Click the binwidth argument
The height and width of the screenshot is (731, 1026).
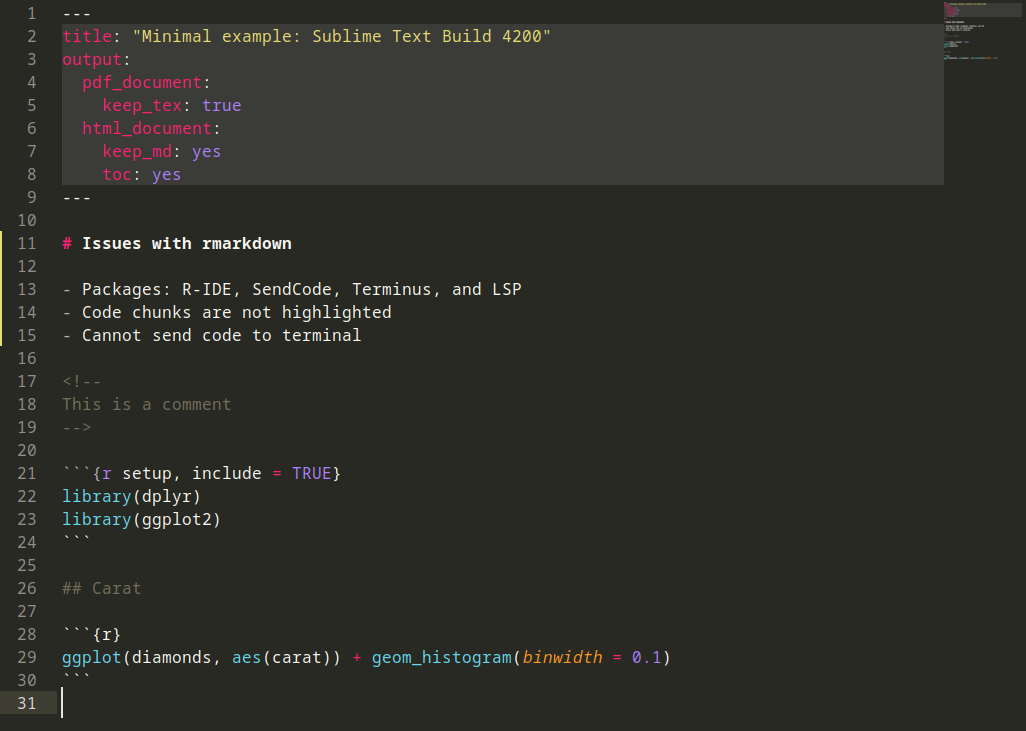click(x=562, y=658)
